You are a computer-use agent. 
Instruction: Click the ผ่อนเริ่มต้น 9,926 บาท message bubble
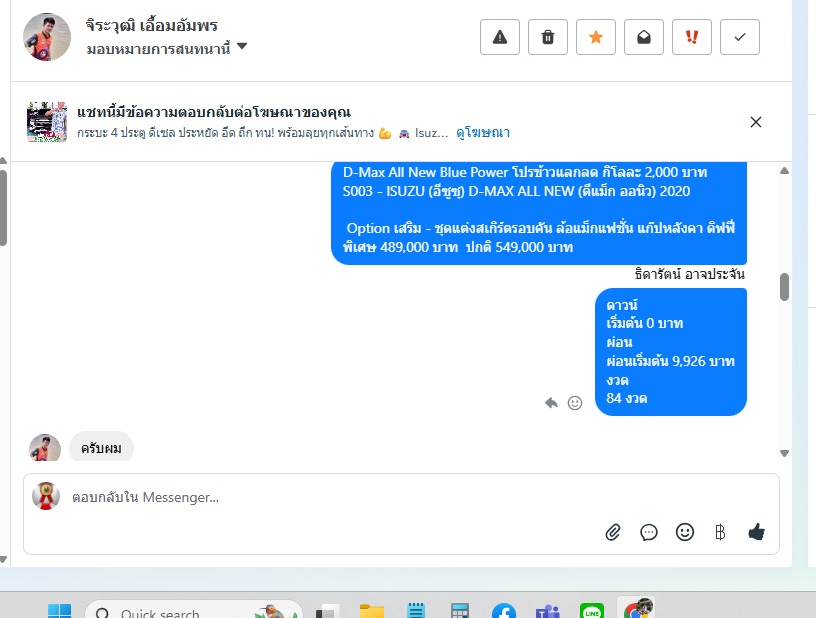[x=671, y=352]
